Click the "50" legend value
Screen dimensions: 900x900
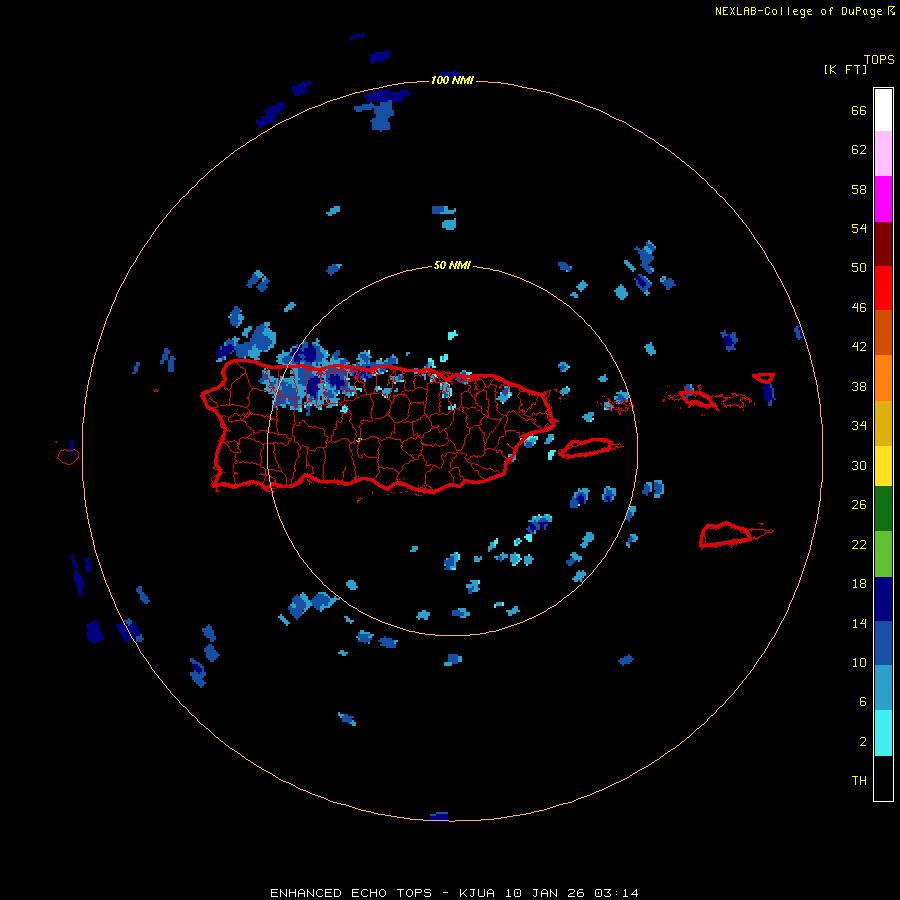pyautogui.click(x=859, y=267)
